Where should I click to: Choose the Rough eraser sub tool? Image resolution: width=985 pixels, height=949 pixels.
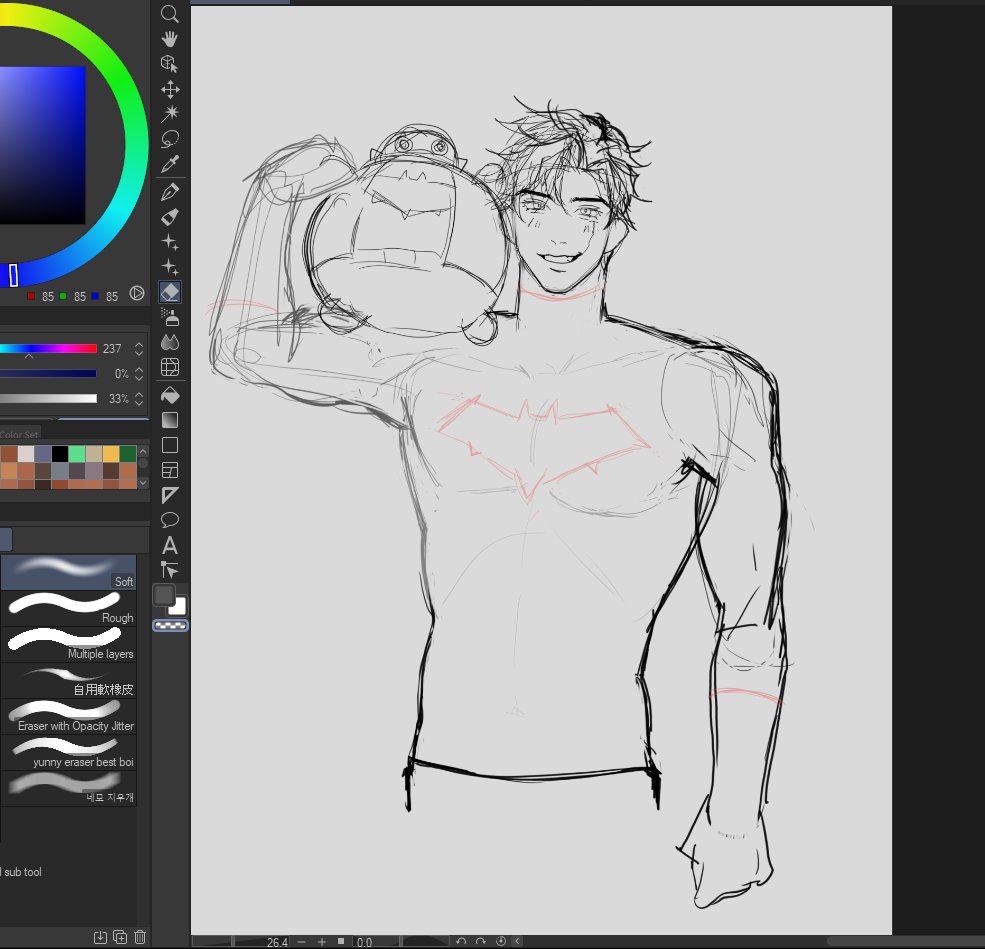[68, 609]
